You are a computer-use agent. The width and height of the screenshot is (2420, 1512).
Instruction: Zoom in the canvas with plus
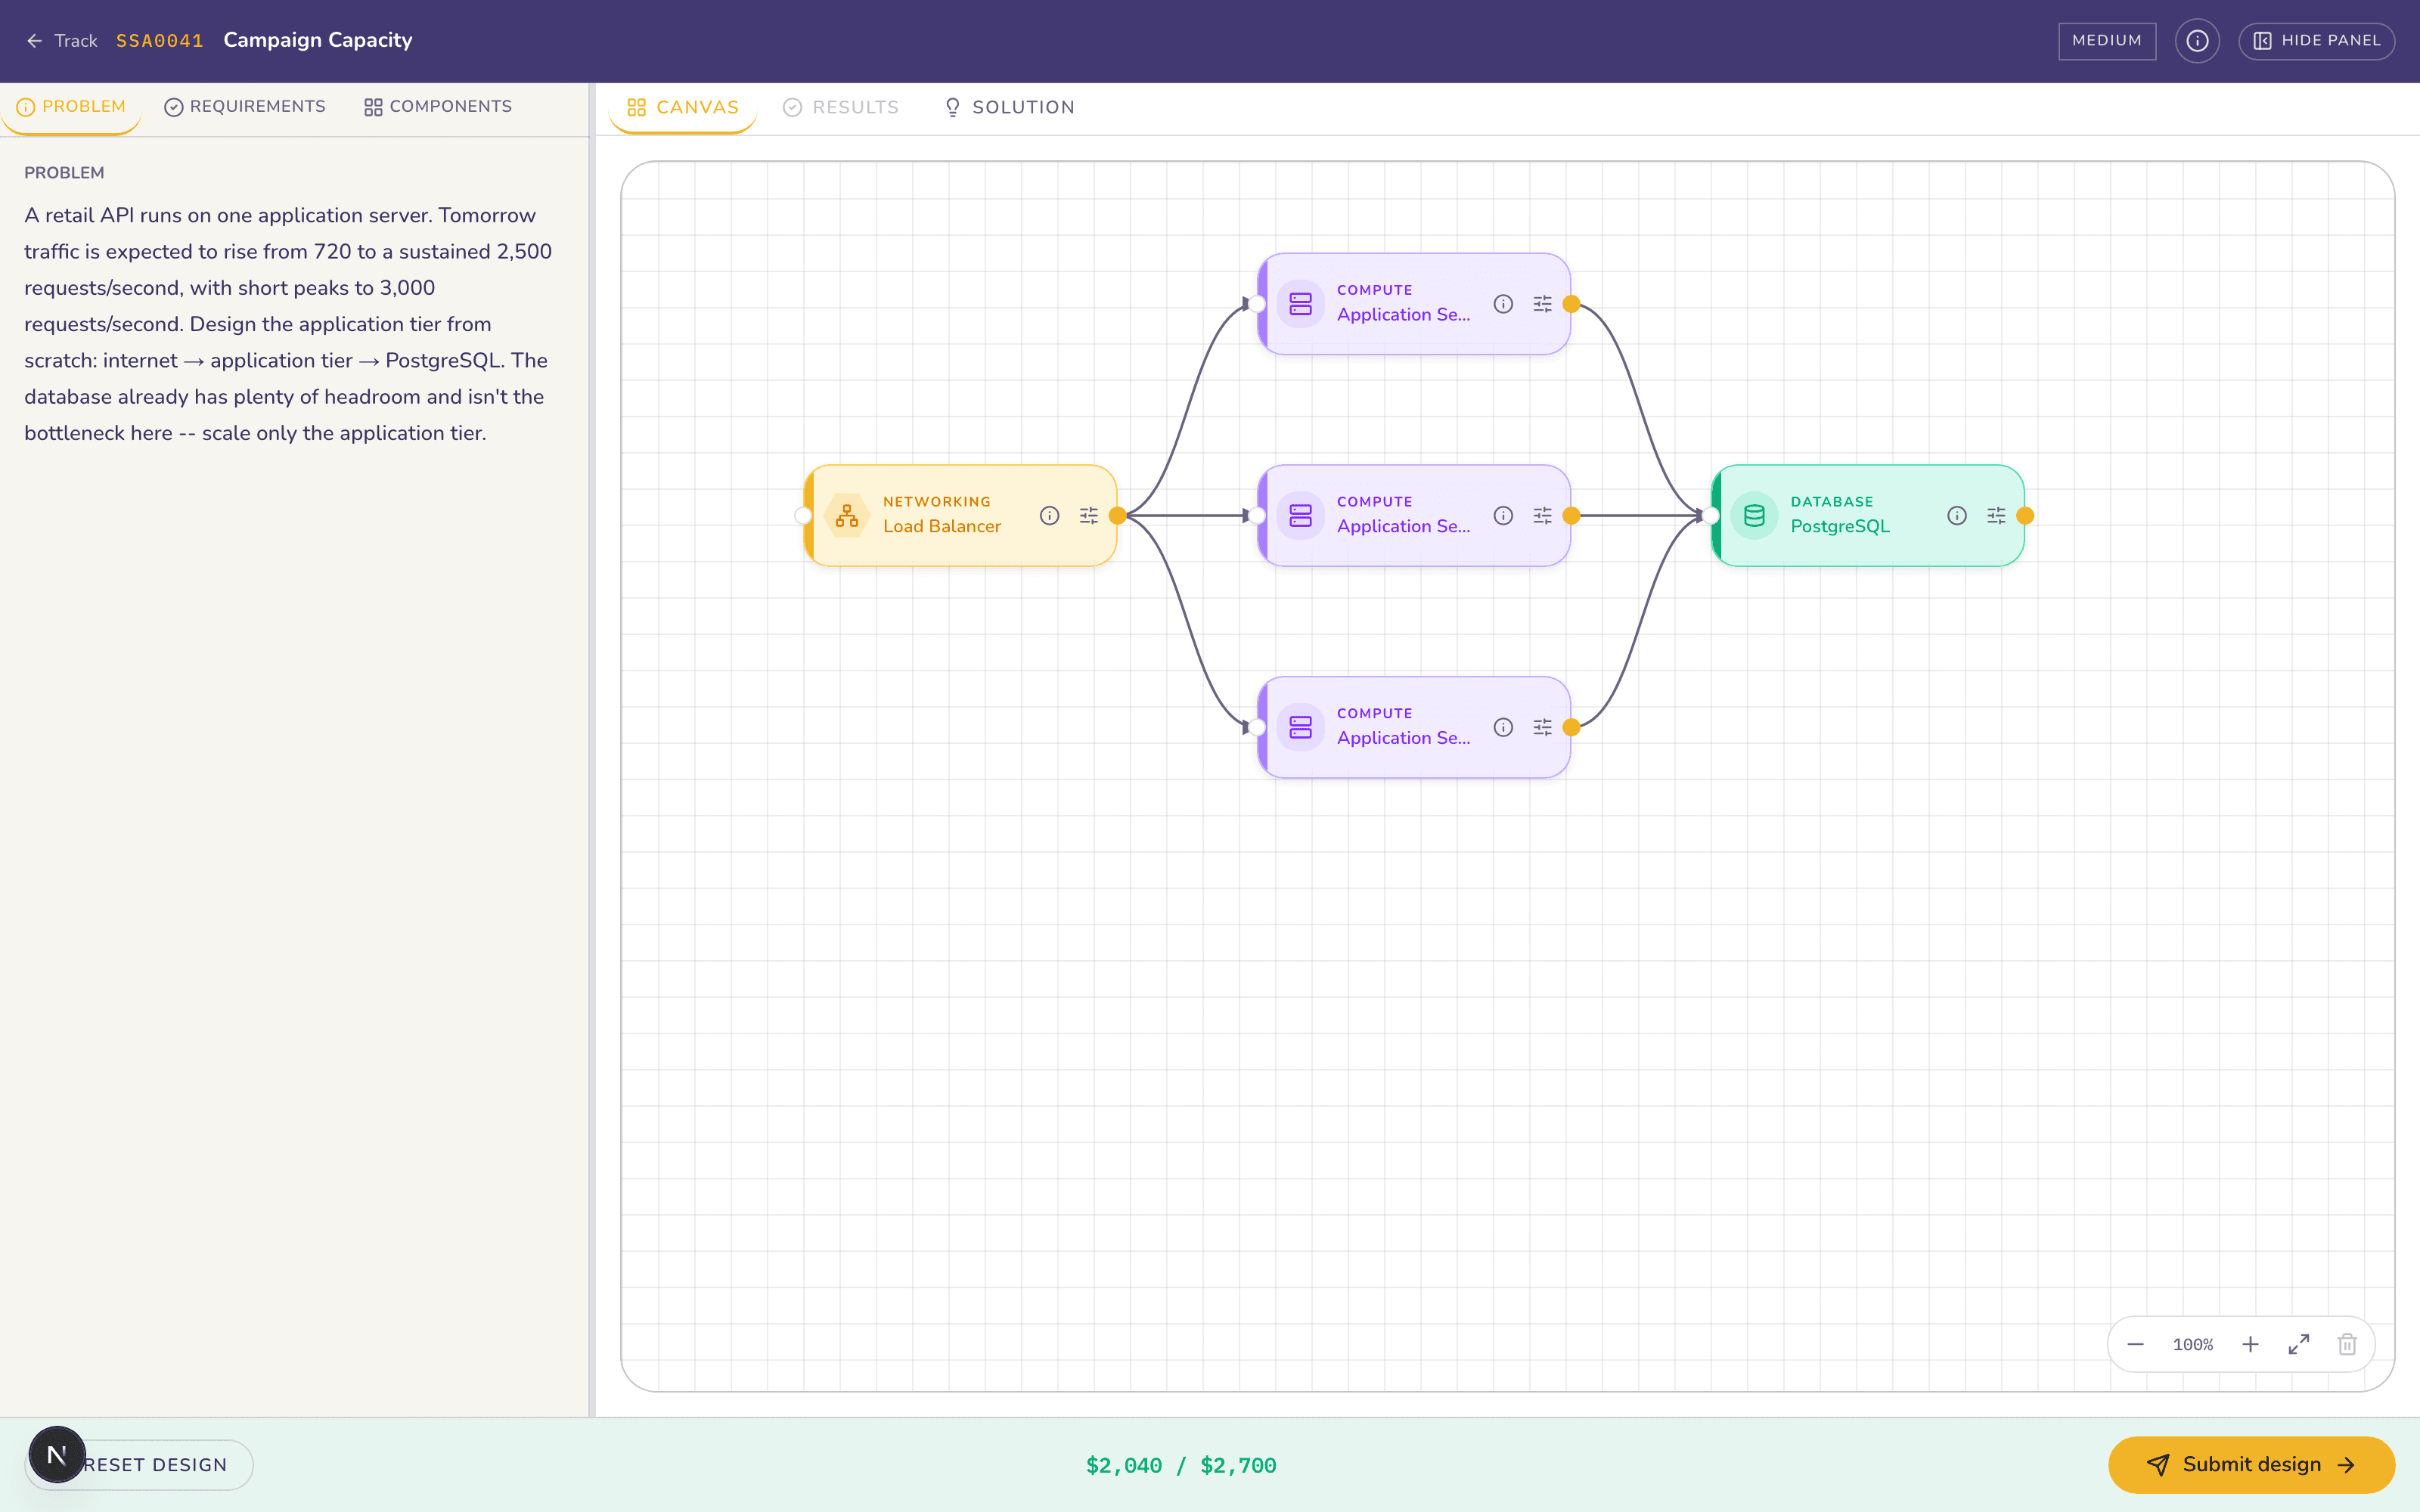pyautogui.click(x=2250, y=1345)
